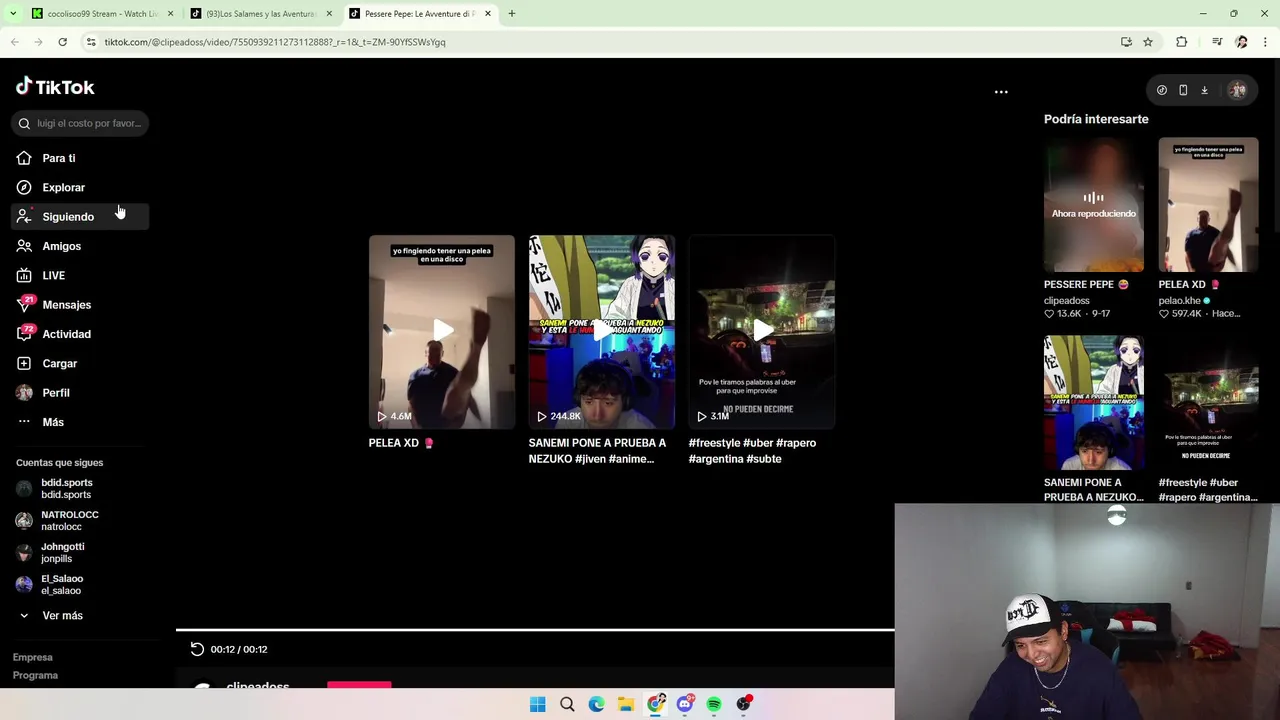
Task: Play the PELEA XD video thumbnail
Action: coord(441,331)
